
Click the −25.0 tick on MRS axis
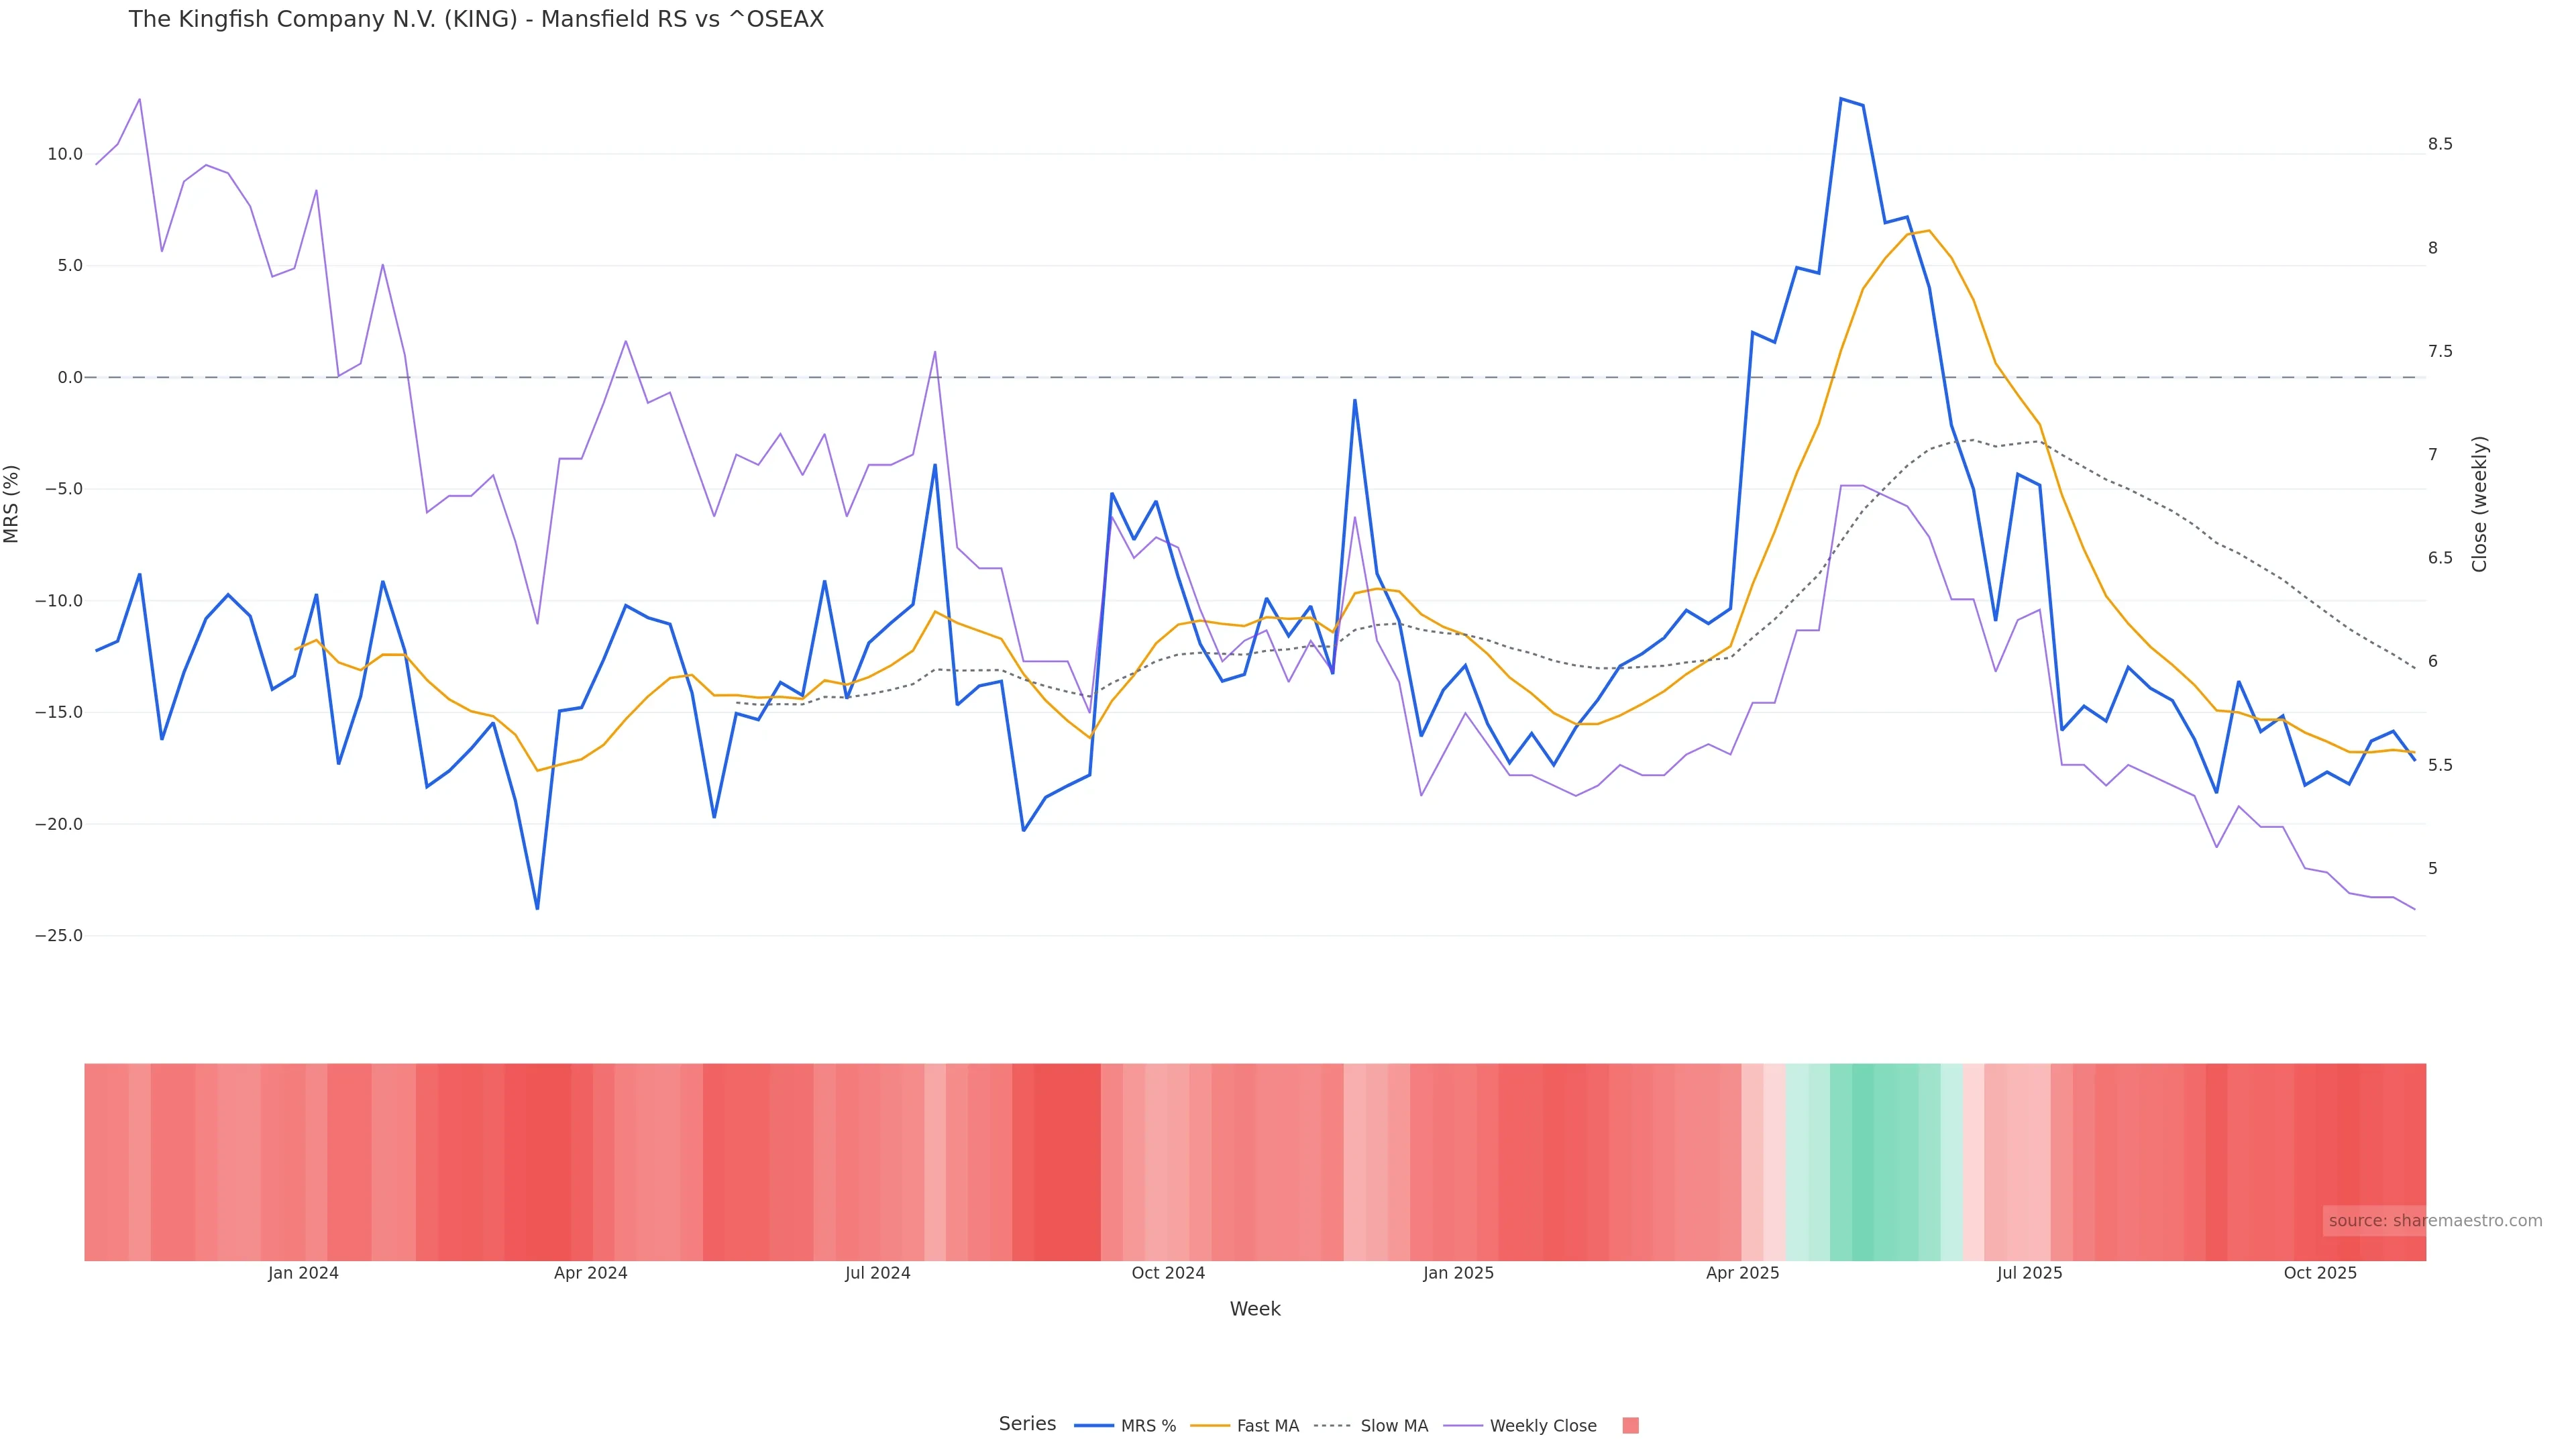tap(59, 936)
